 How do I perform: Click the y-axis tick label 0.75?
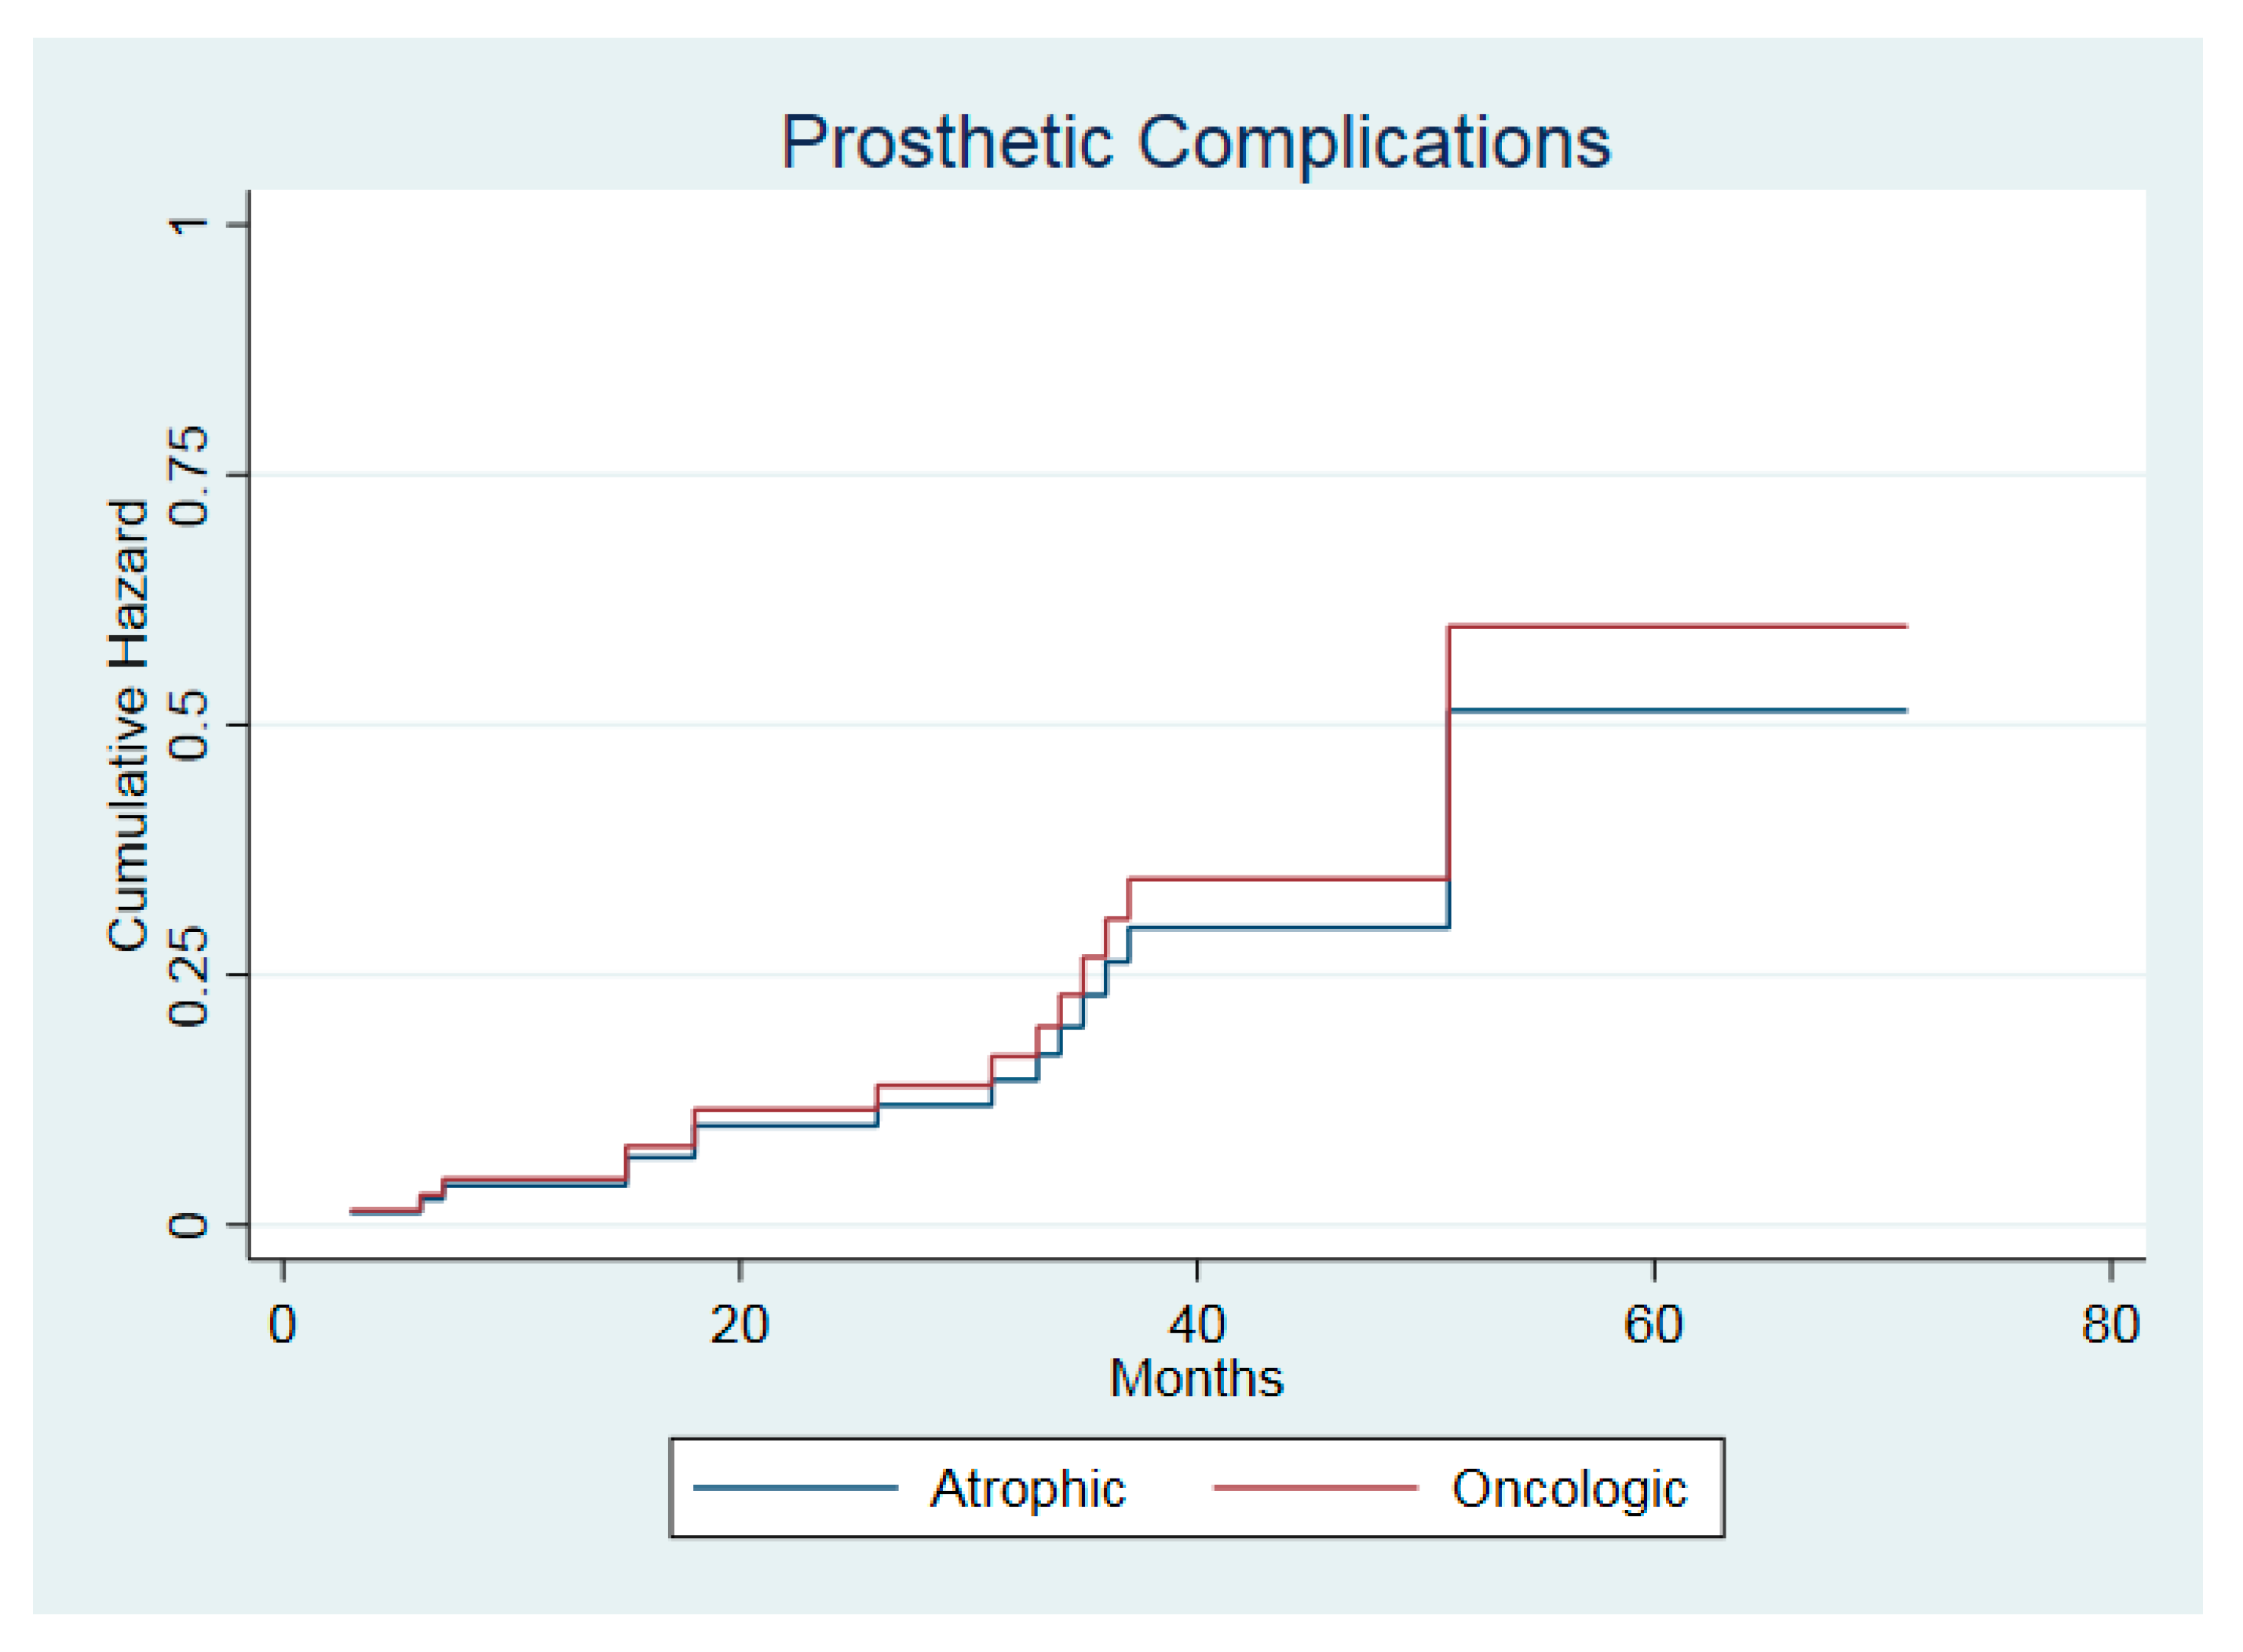point(188,475)
